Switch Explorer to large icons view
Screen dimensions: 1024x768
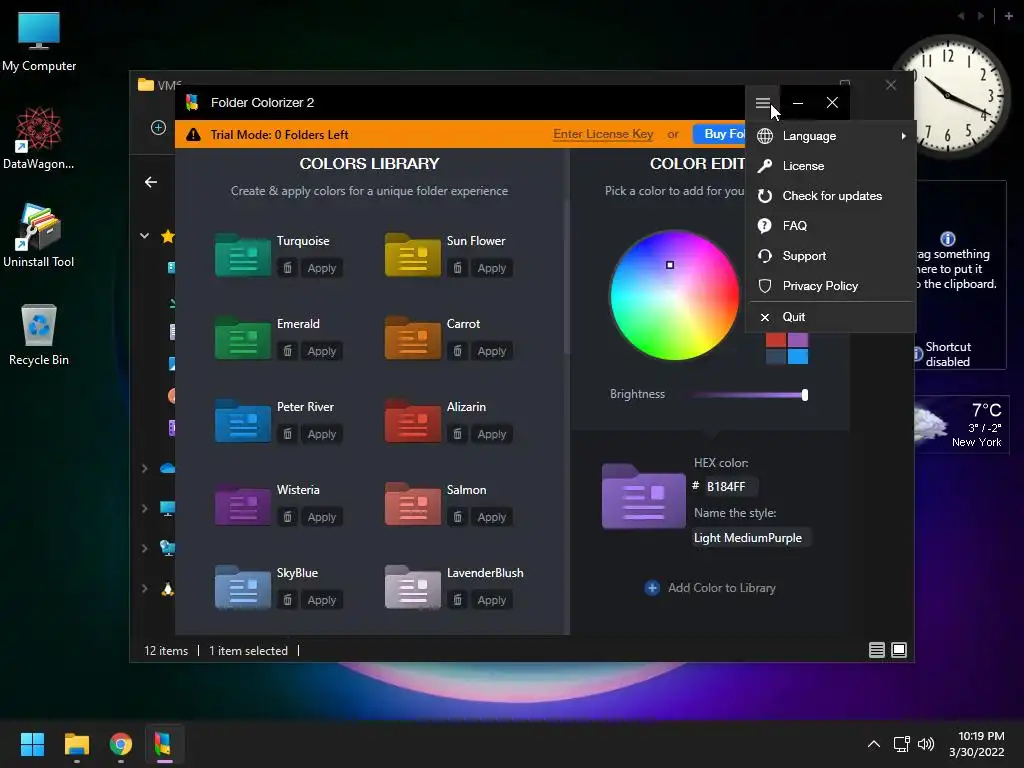click(x=899, y=650)
